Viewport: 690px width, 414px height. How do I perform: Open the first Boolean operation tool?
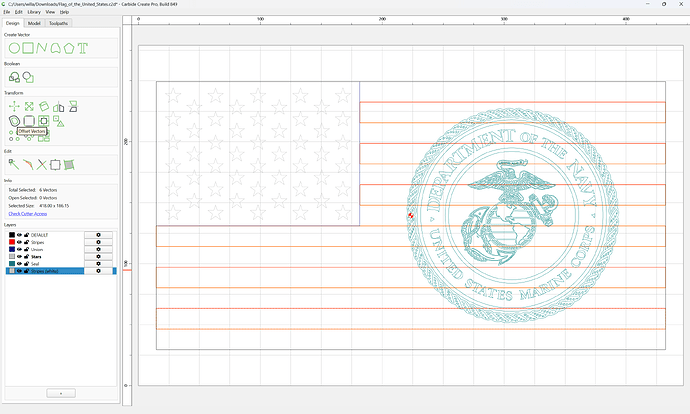click(x=14, y=77)
